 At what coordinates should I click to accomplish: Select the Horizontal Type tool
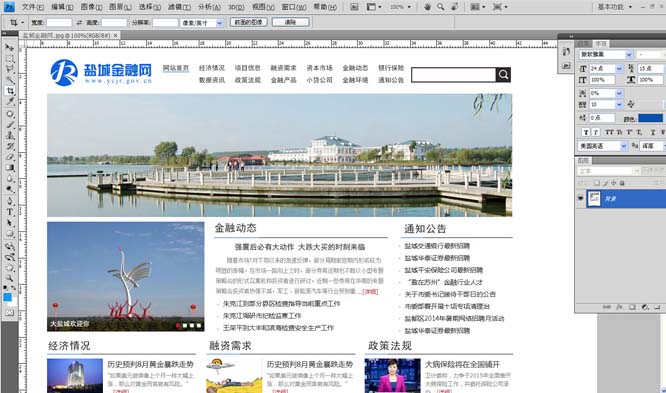[9, 212]
